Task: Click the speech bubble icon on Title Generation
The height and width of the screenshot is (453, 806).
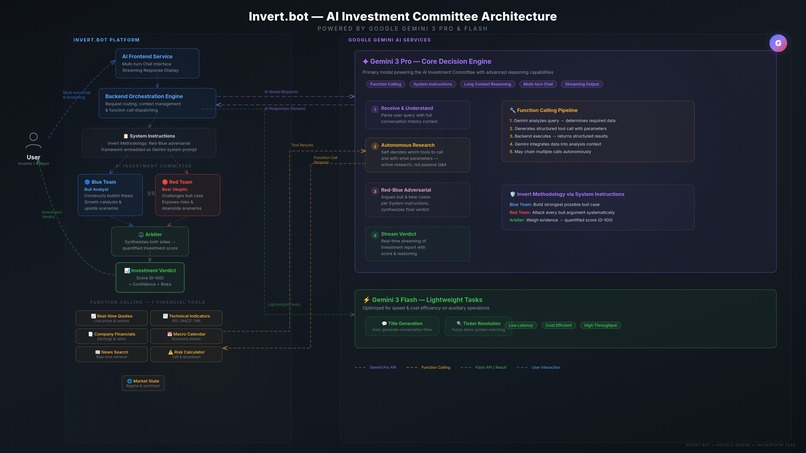Action: tap(384, 324)
